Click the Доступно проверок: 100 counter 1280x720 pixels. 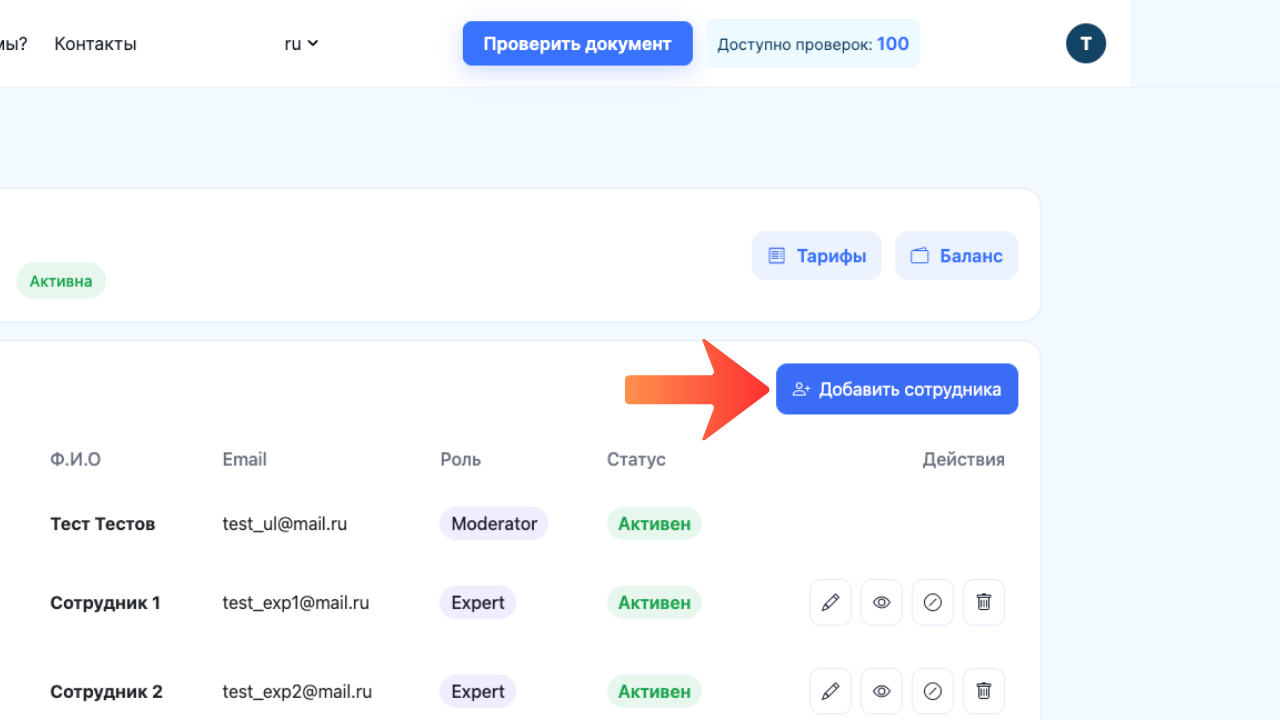coord(812,43)
